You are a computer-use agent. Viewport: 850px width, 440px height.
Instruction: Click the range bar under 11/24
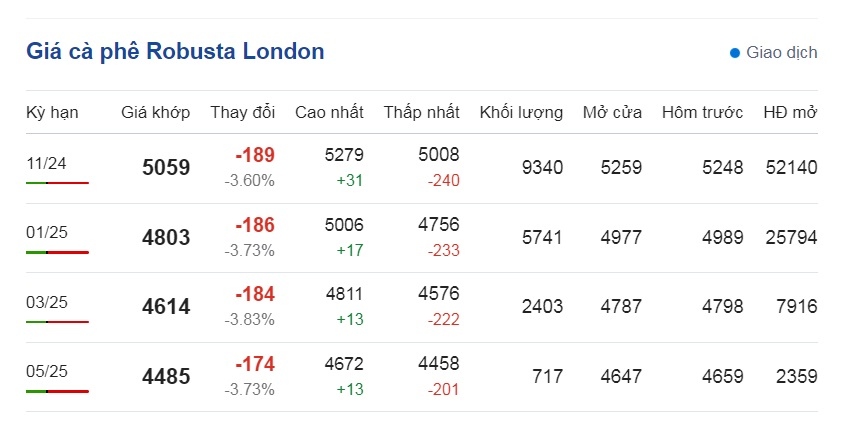coord(57,183)
